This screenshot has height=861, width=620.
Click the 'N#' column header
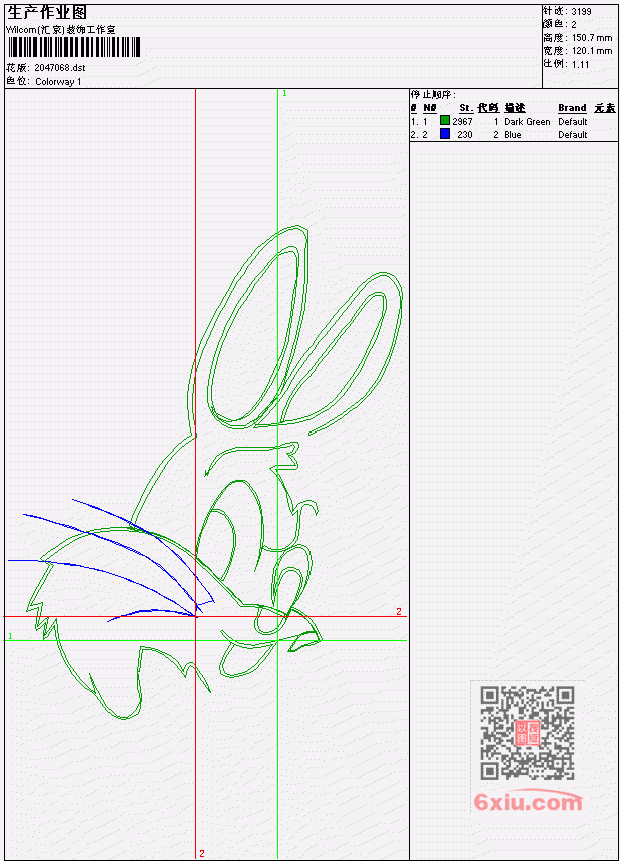(x=430, y=108)
